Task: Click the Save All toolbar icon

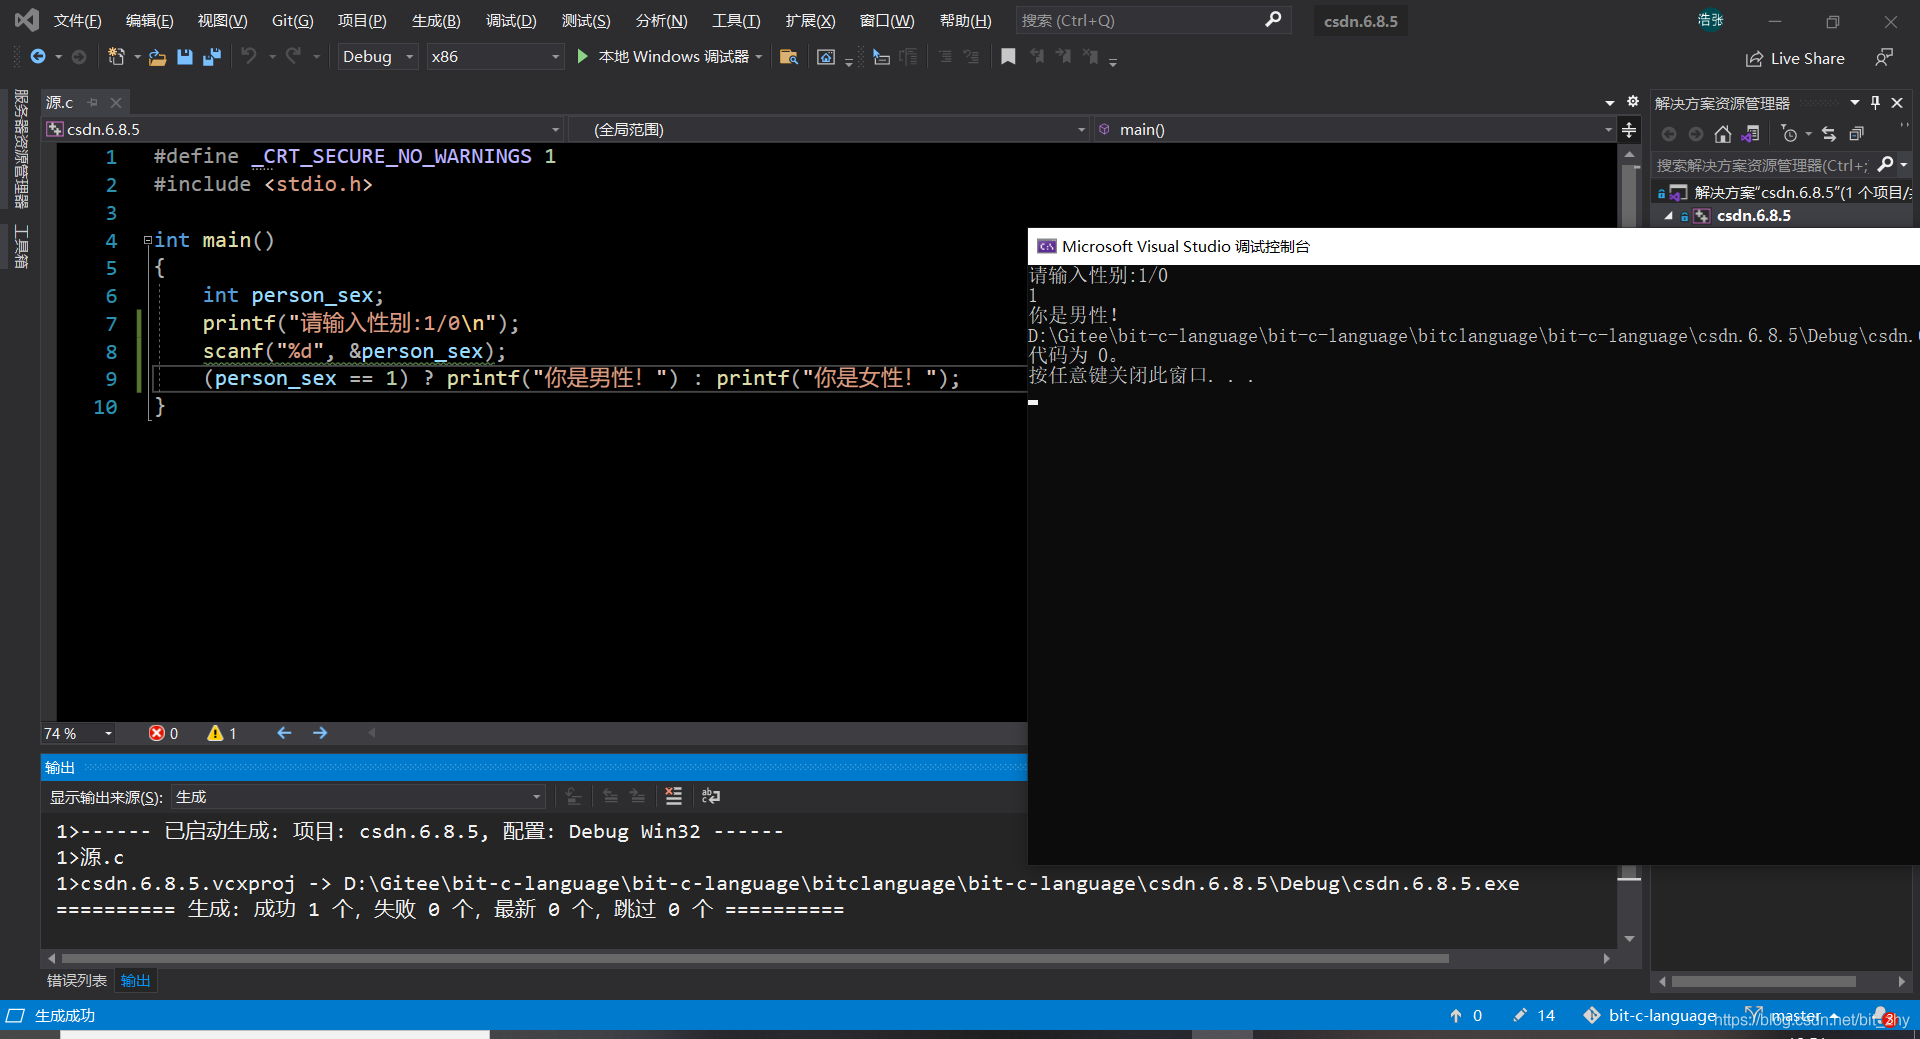Action: pos(211,57)
